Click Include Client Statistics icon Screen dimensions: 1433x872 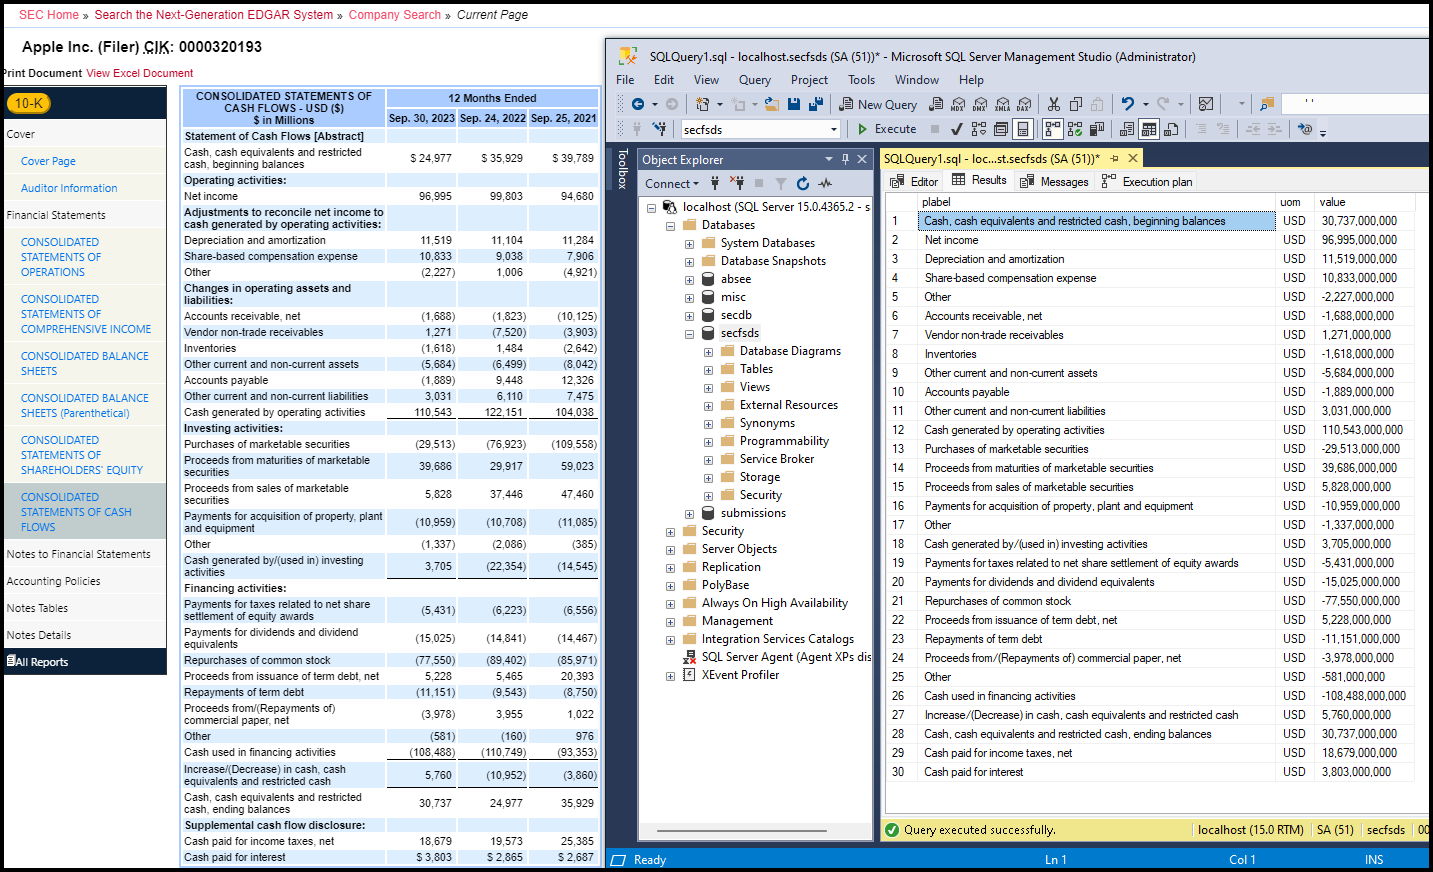tap(1097, 129)
